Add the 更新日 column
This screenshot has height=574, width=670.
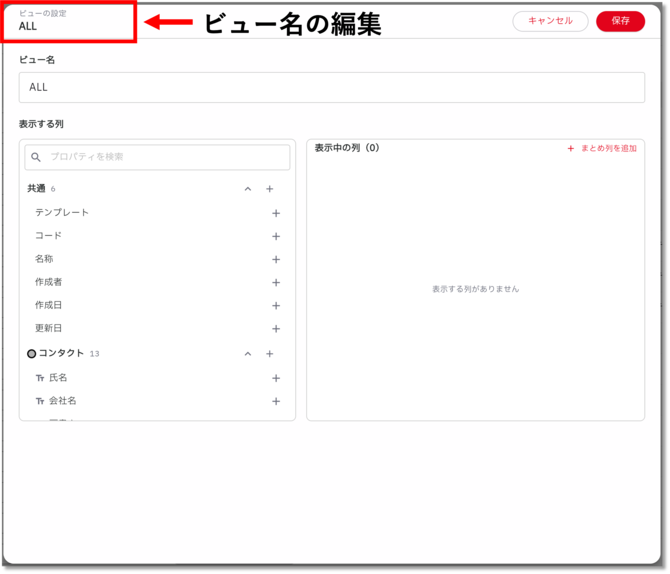point(276,329)
